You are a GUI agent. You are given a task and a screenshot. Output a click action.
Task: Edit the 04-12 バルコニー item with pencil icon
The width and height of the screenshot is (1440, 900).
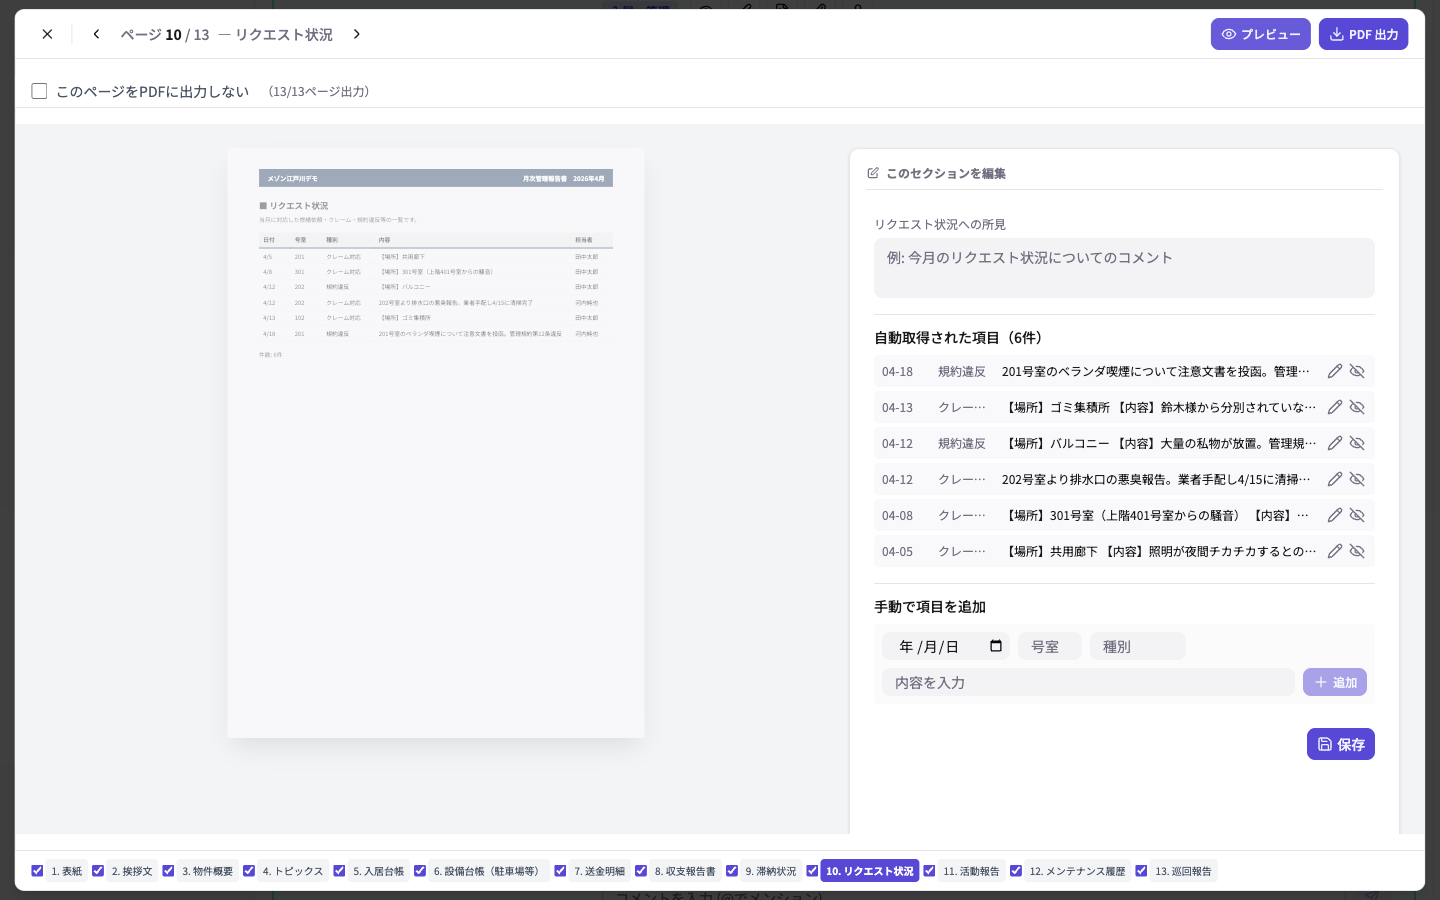click(x=1335, y=443)
